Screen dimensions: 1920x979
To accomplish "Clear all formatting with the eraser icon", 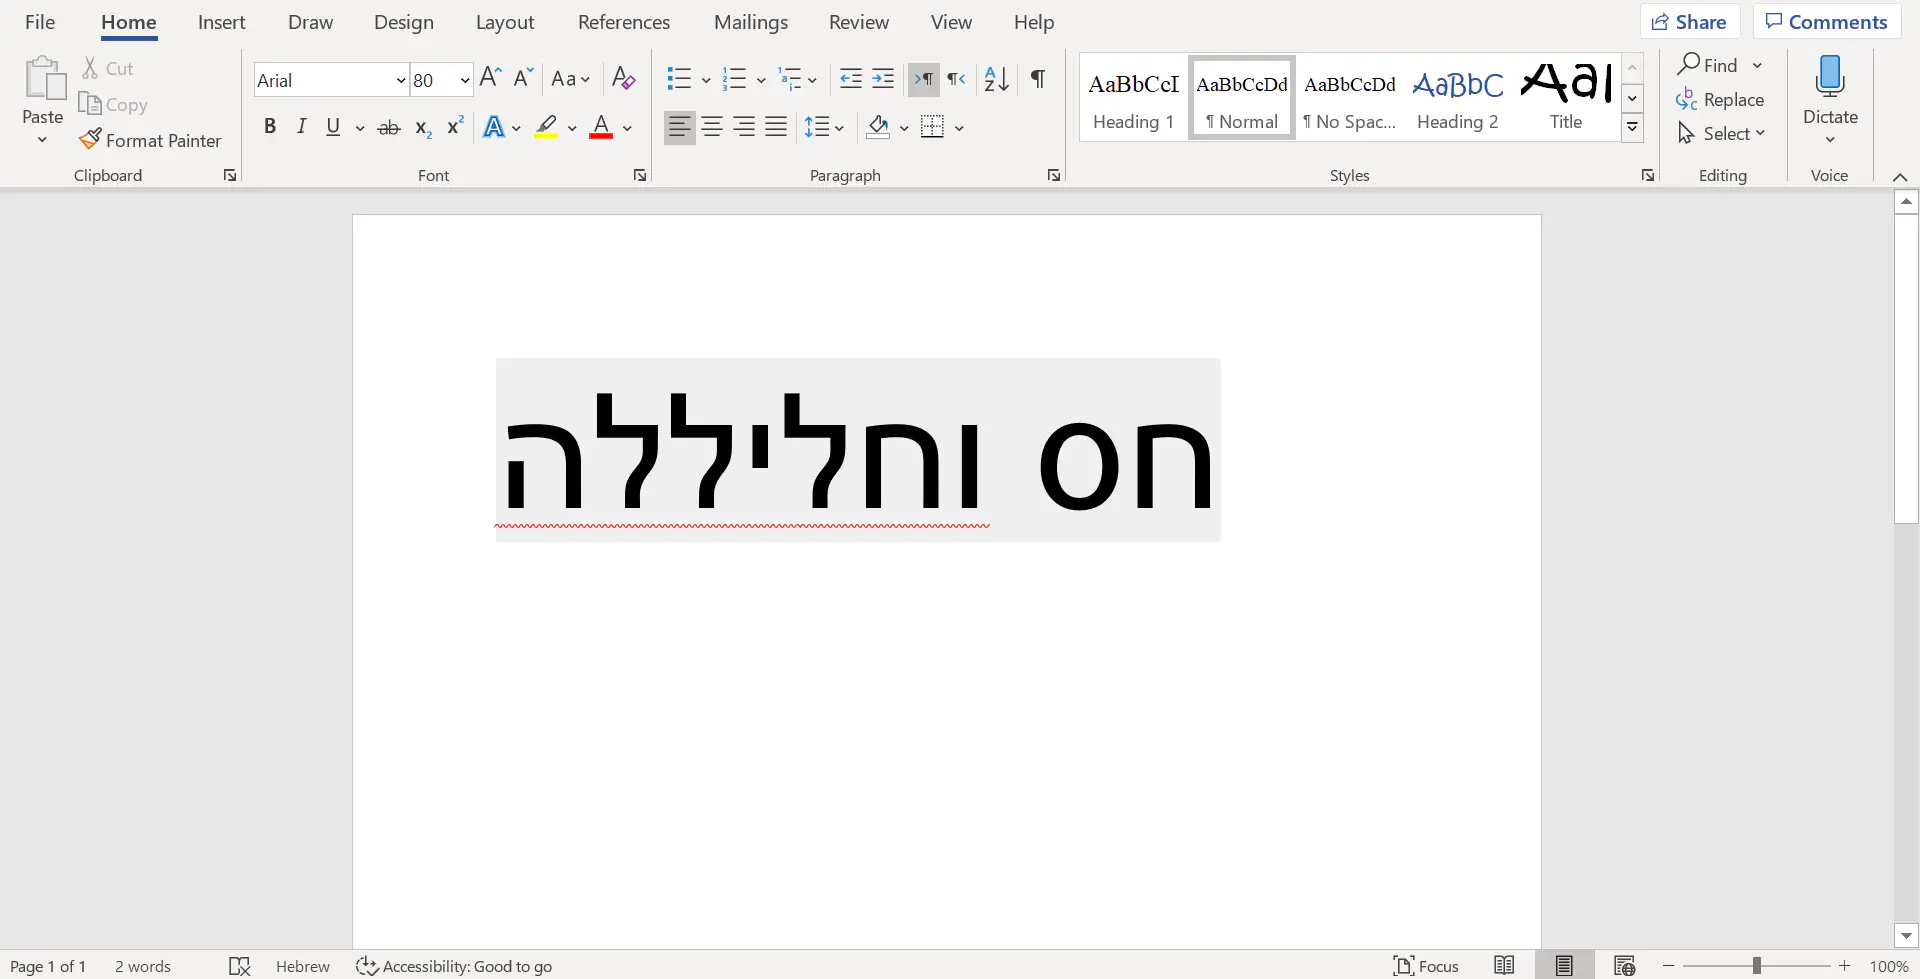I will coord(623,79).
